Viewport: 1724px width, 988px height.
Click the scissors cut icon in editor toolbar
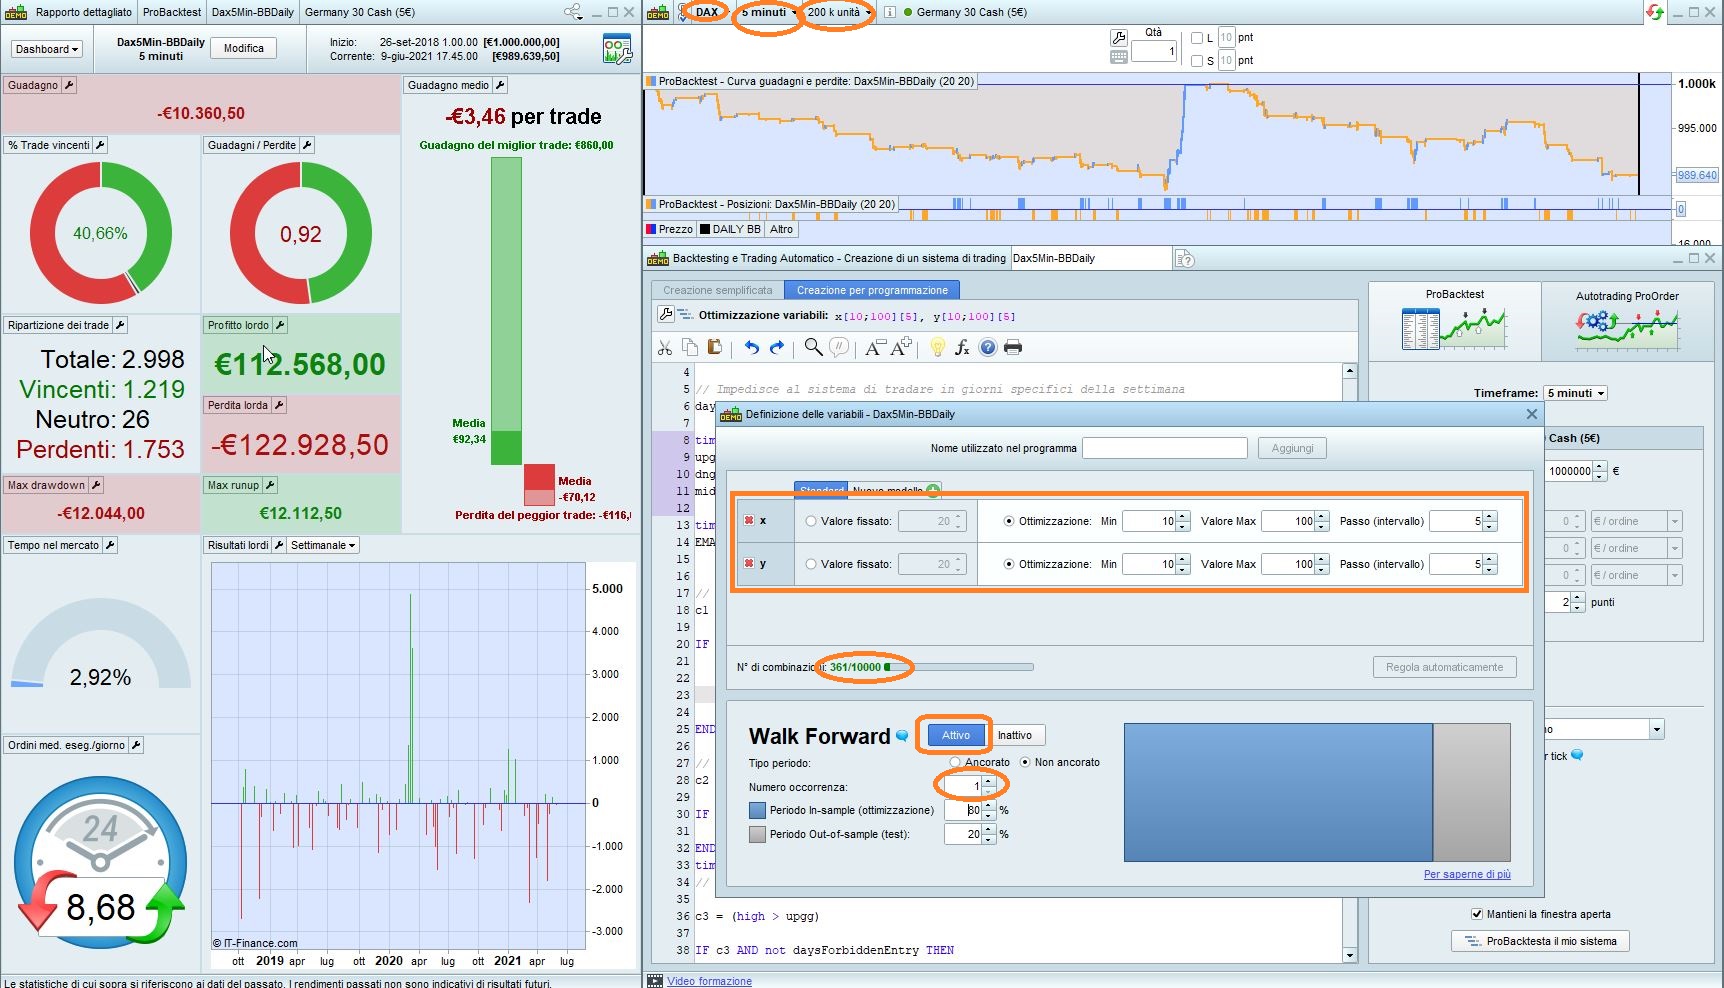tap(665, 347)
